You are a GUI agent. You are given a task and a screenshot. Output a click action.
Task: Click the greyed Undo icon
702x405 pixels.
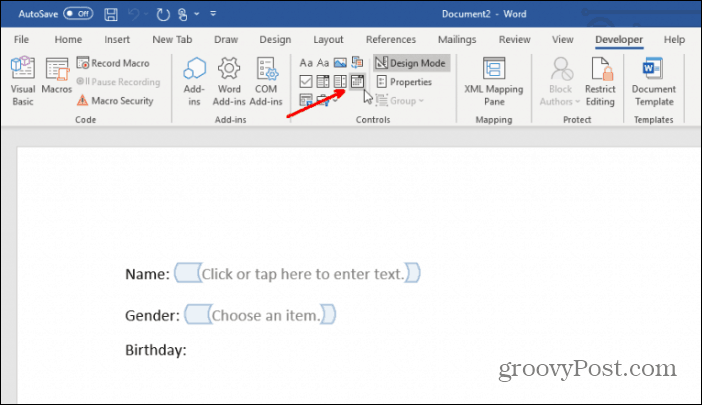133,14
